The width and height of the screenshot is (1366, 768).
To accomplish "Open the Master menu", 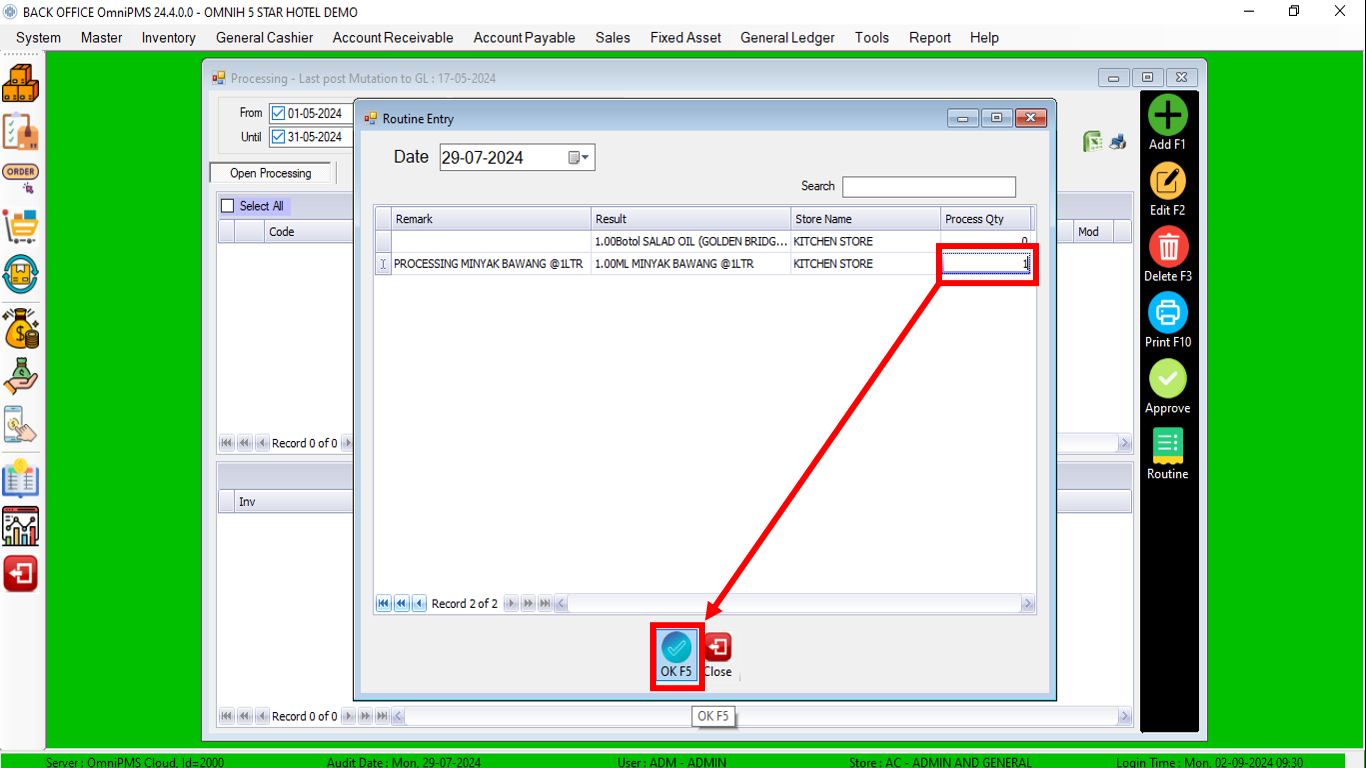I will 102,37.
